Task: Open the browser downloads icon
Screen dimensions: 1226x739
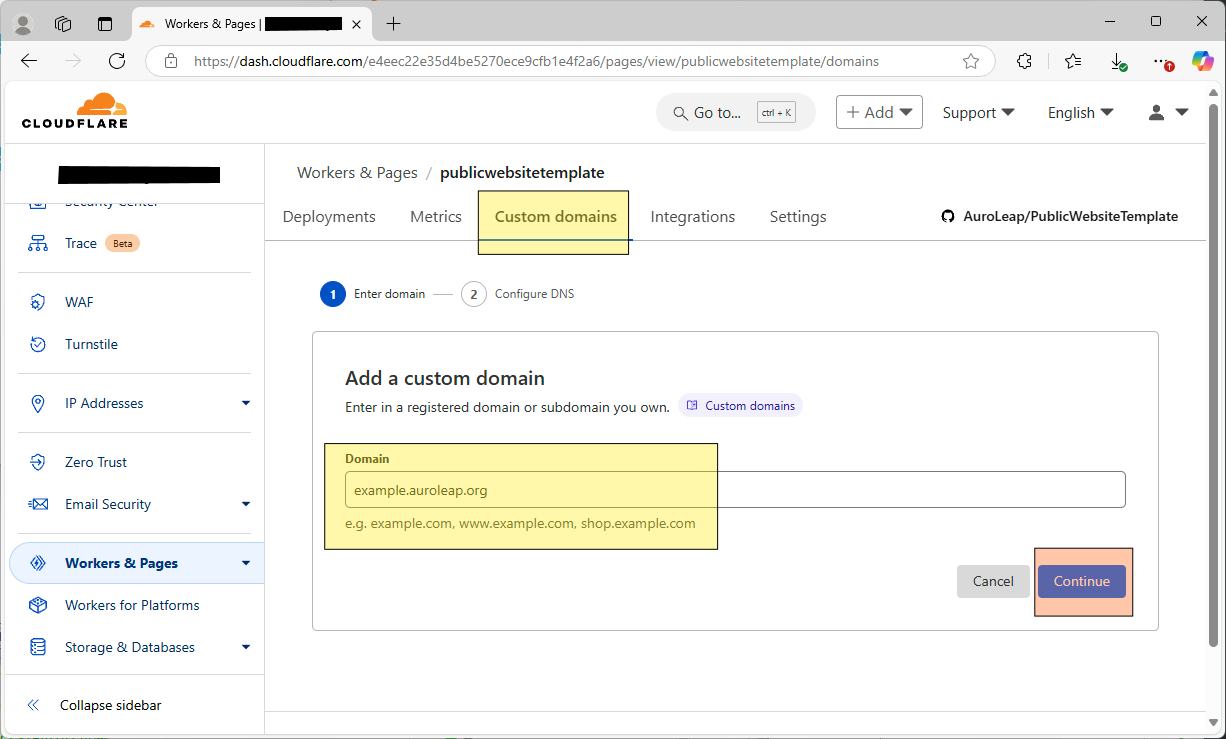Action: (x=1118, y=61)
